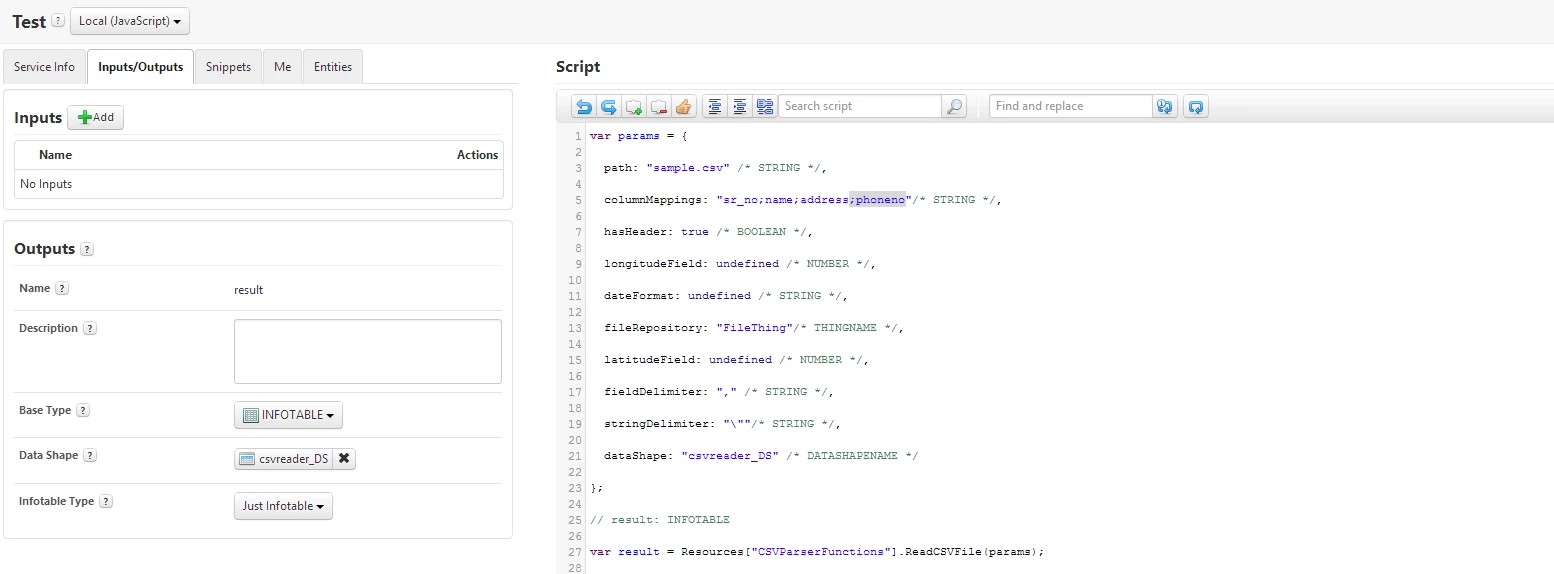Click the "sample.csv" string in script
Viewport: 1554px width, 574px height.
pos(688,168)
